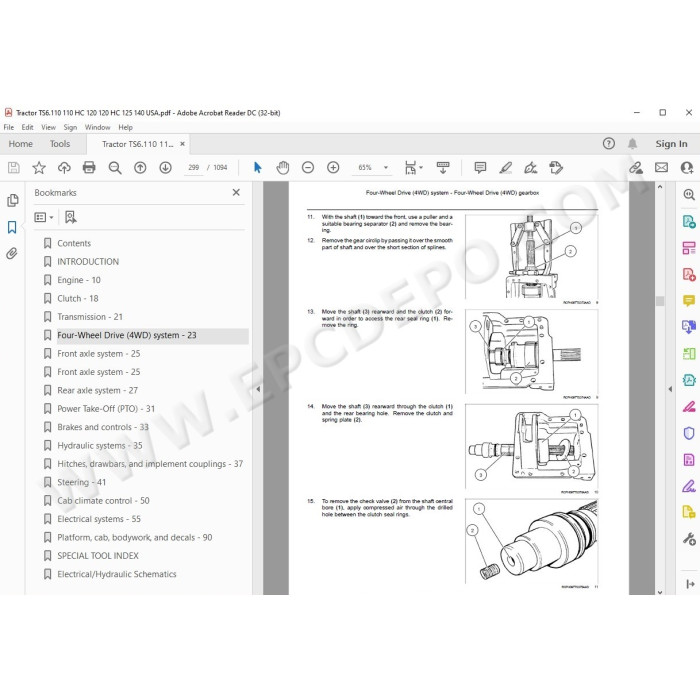Viewport: 700px width, 700px height.
Task: Select the highlighter text tool
Action: [x=505, y=168]
